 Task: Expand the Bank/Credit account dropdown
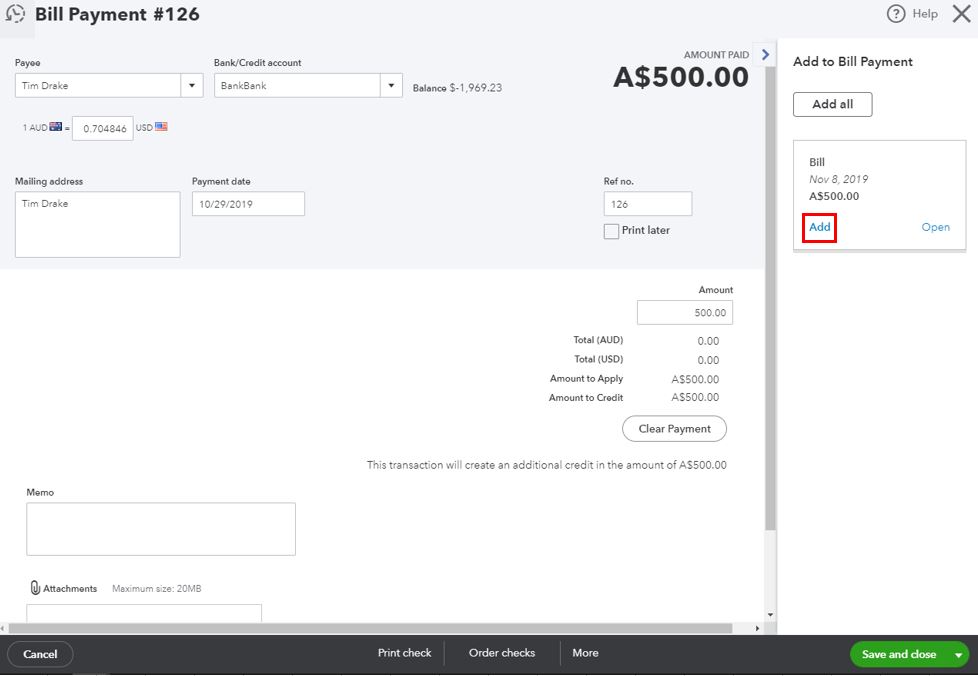coord(391,85)
